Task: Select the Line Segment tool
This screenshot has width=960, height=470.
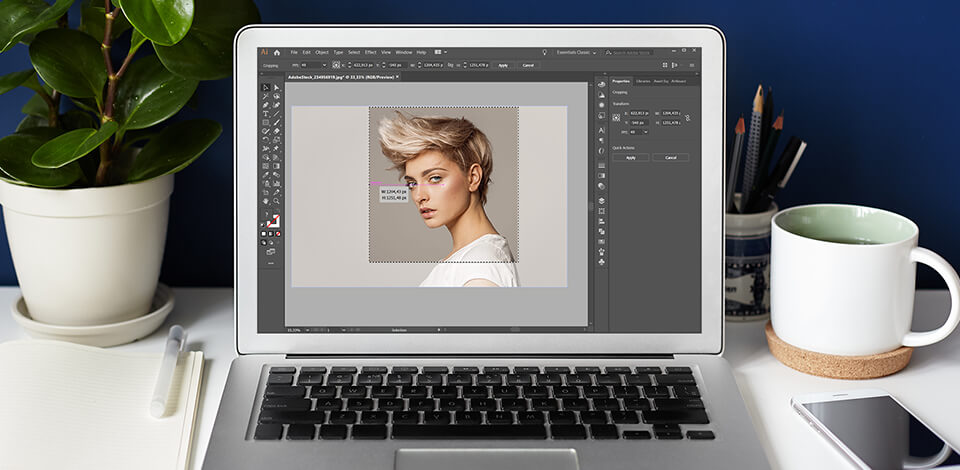Action: tap(276, 113)
